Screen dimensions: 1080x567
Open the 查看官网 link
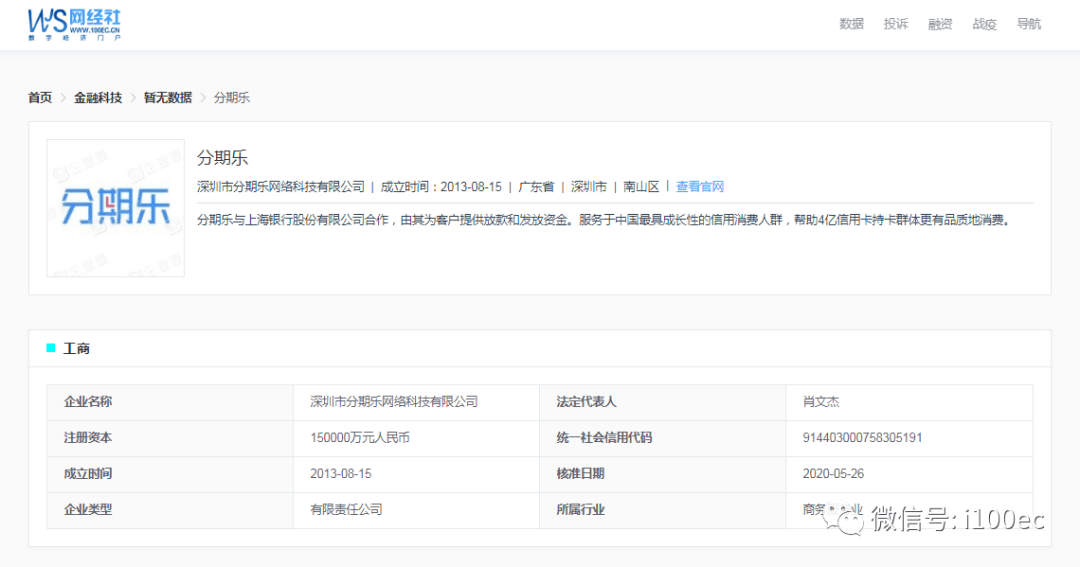pos(700,187)
